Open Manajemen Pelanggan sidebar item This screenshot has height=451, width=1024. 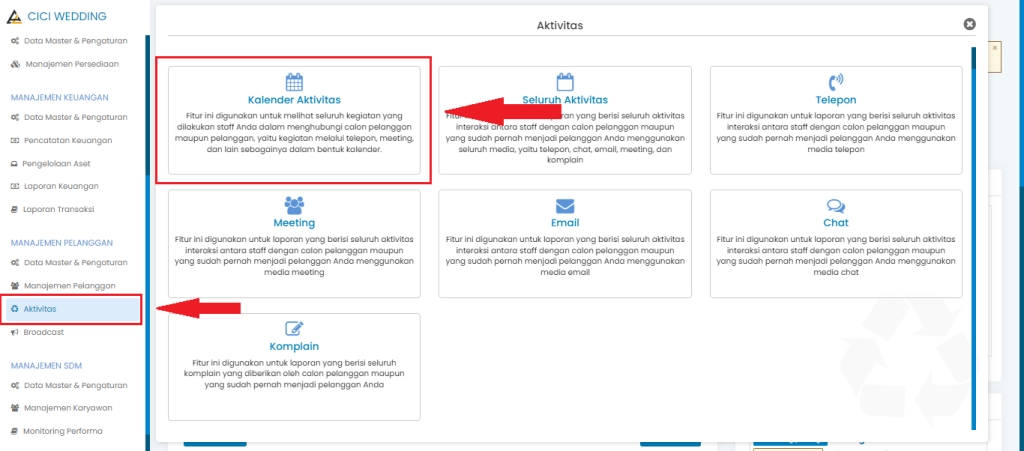coord(69,286)
